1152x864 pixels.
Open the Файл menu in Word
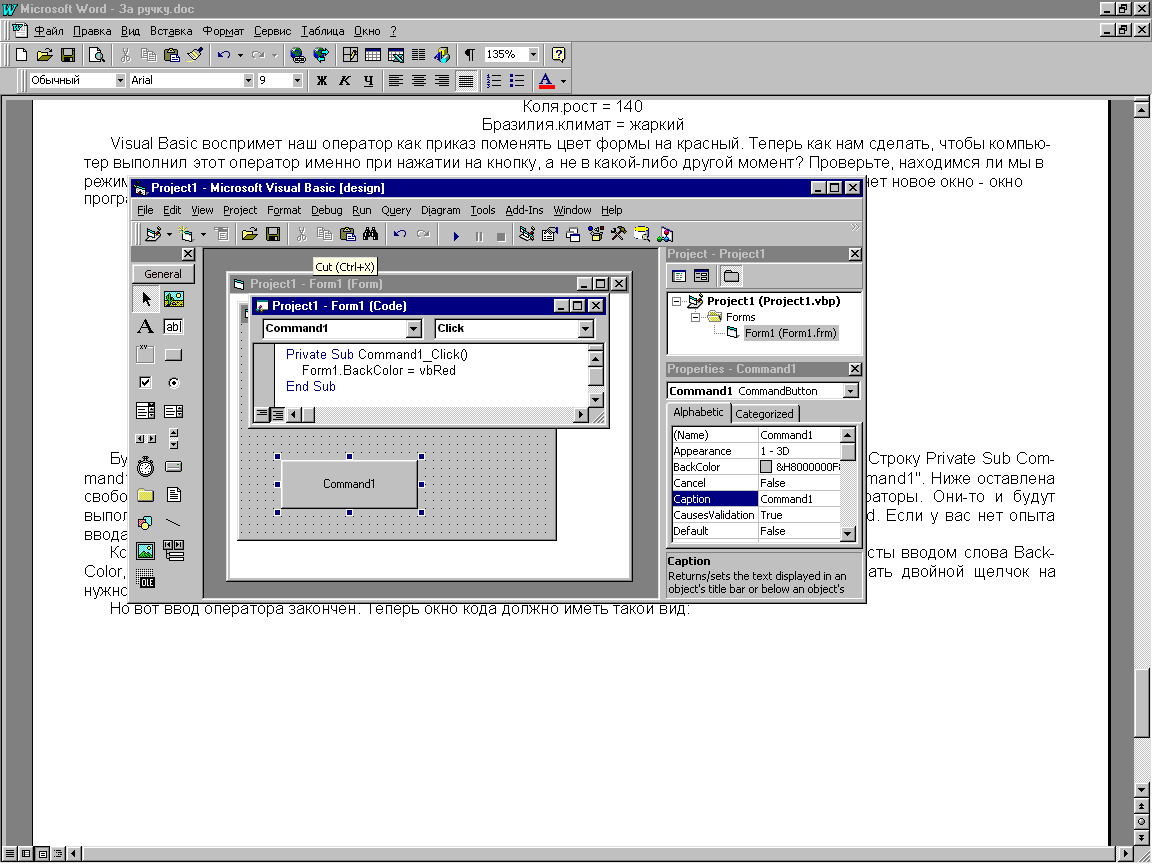[48, 31]
